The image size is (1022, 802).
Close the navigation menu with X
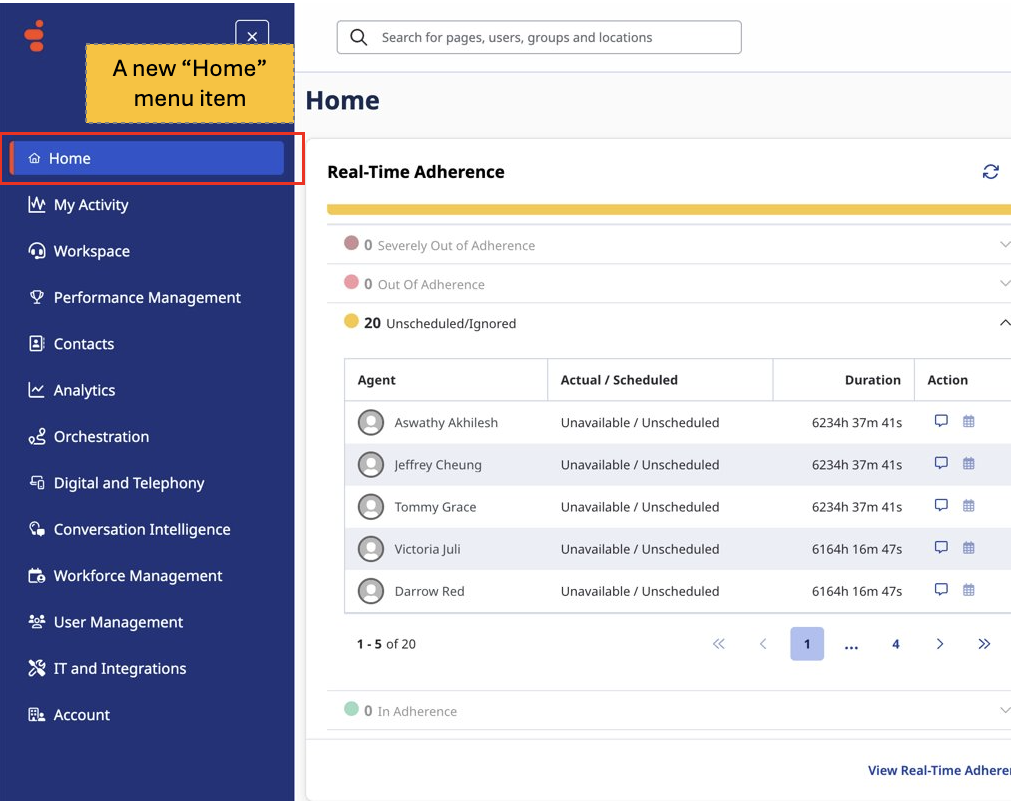[x=252, y=37]
